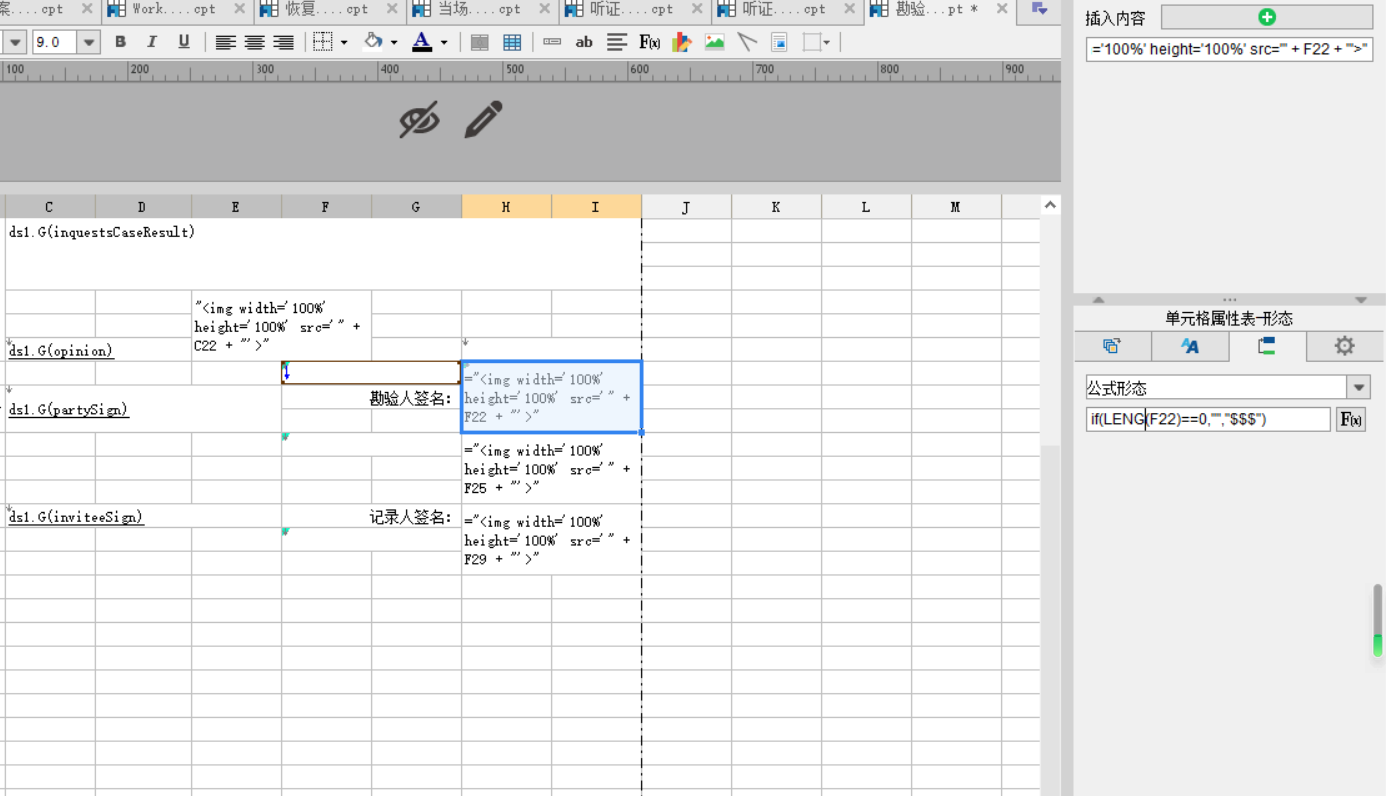
Task: Switch to the 勘验...pt * tab
Action: [936, 9]
